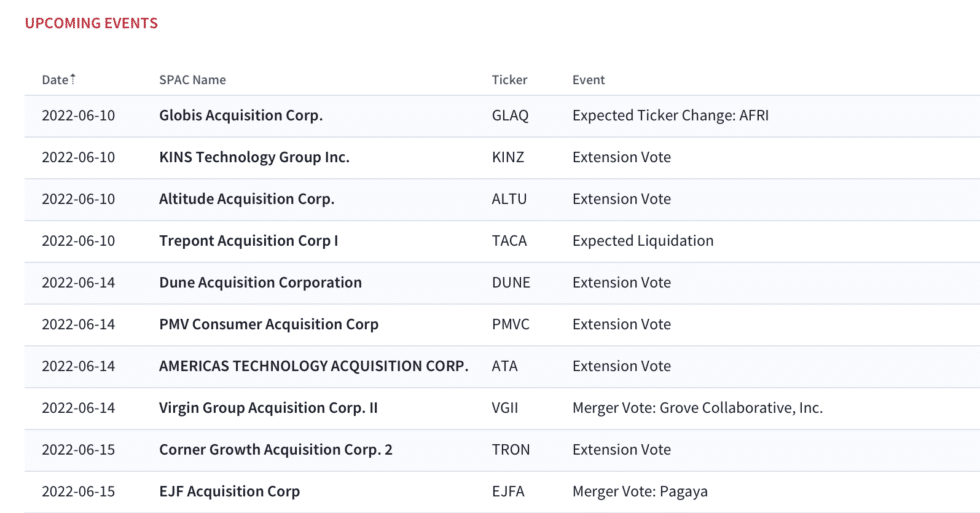Select the Merger Vote: Pagaya event
The image size is (980, 513).
point(640,492)
